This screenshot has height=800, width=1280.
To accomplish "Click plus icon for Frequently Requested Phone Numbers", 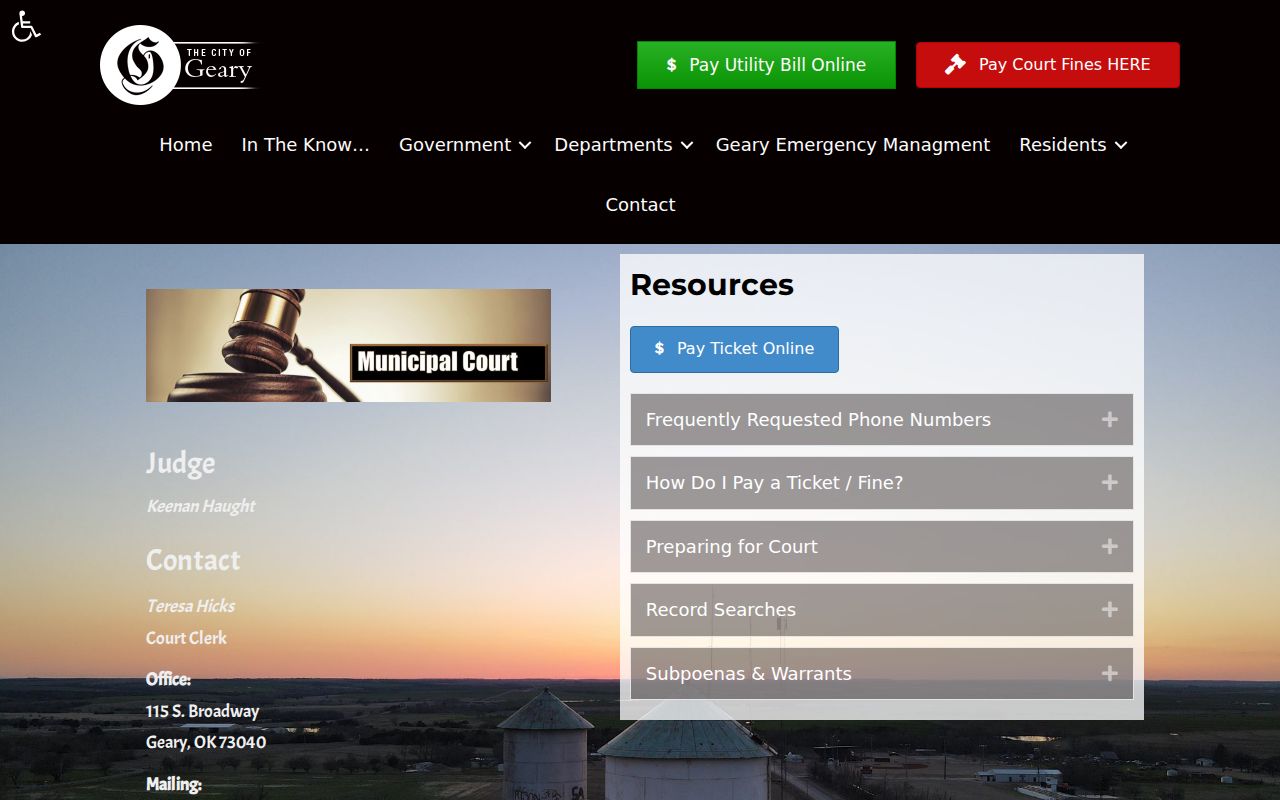I will tap(1109, 420).
